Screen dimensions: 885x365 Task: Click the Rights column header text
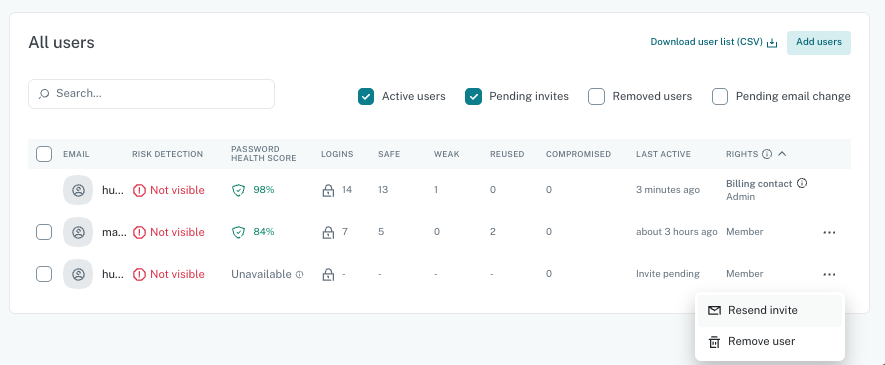[x=742, y=154]
